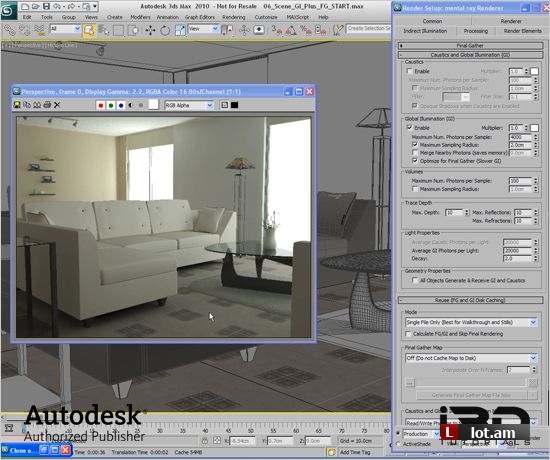This screenshot has height=460, width=550.
Task: Click Select Object tool in main toolbar
Action: coord(89,31)
